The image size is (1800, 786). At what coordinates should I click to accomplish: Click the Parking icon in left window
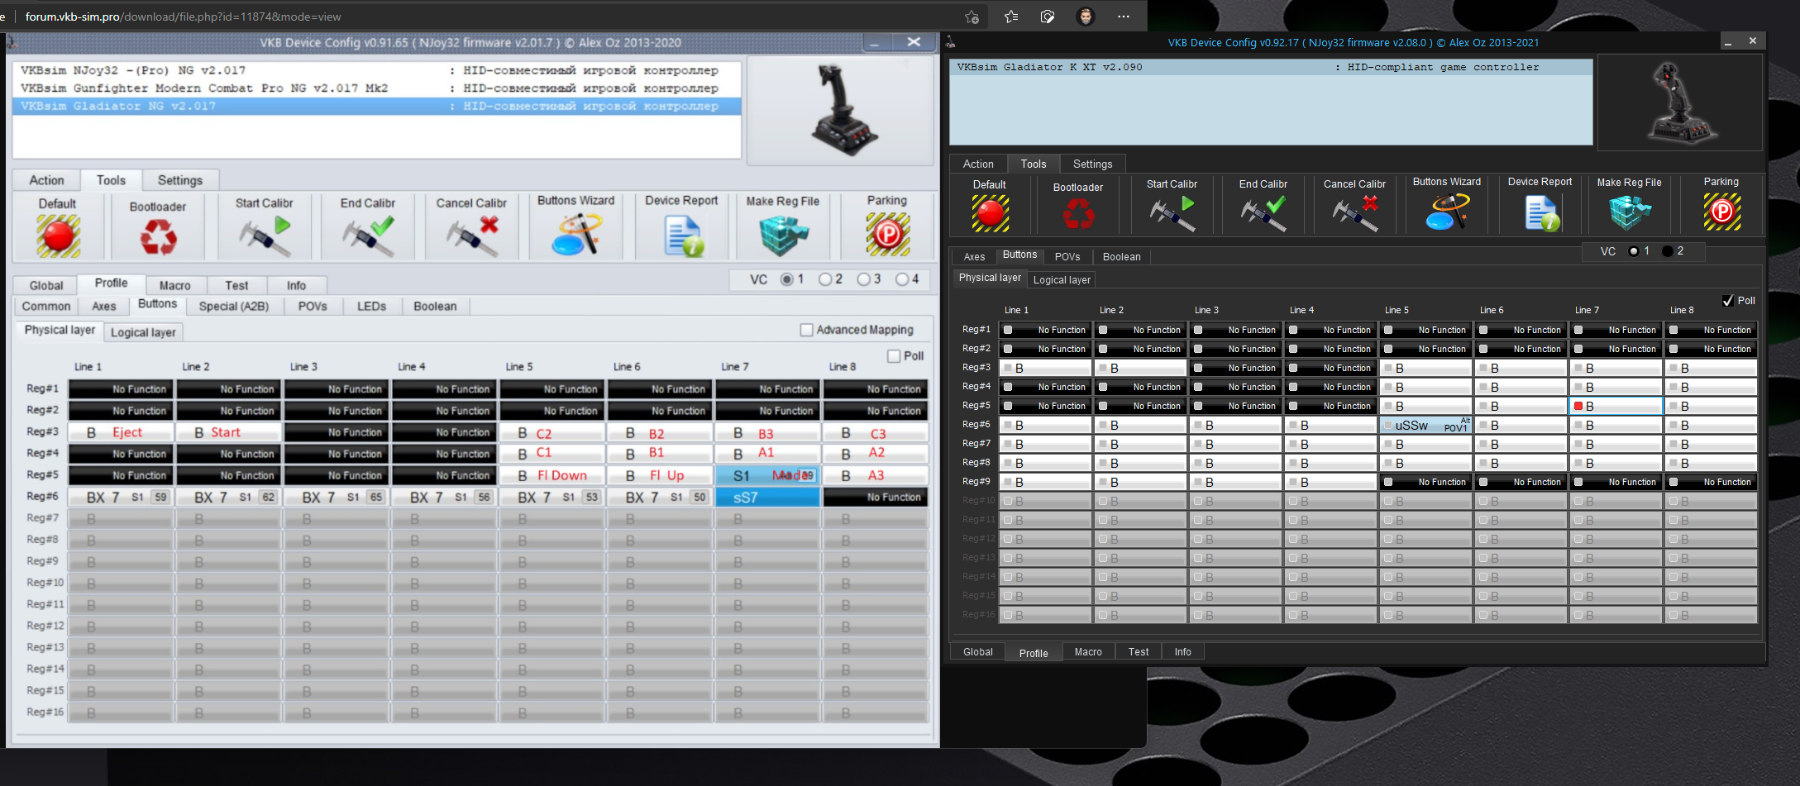tap(888, 235)
